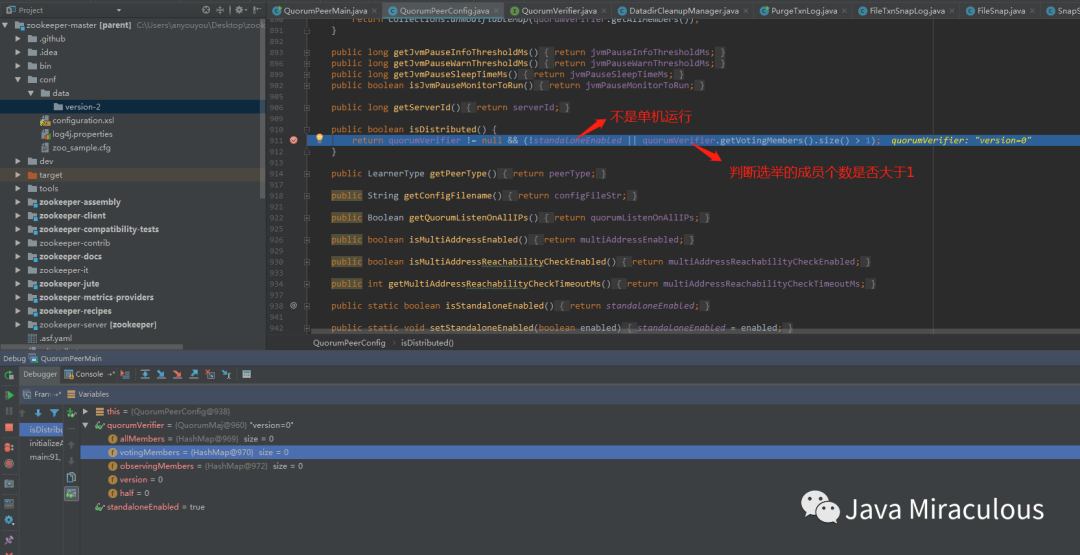Stop the debug session with the red square icon
Image resolution: width=1080 pixels, height=555 pixels.
tap(9, 428)
